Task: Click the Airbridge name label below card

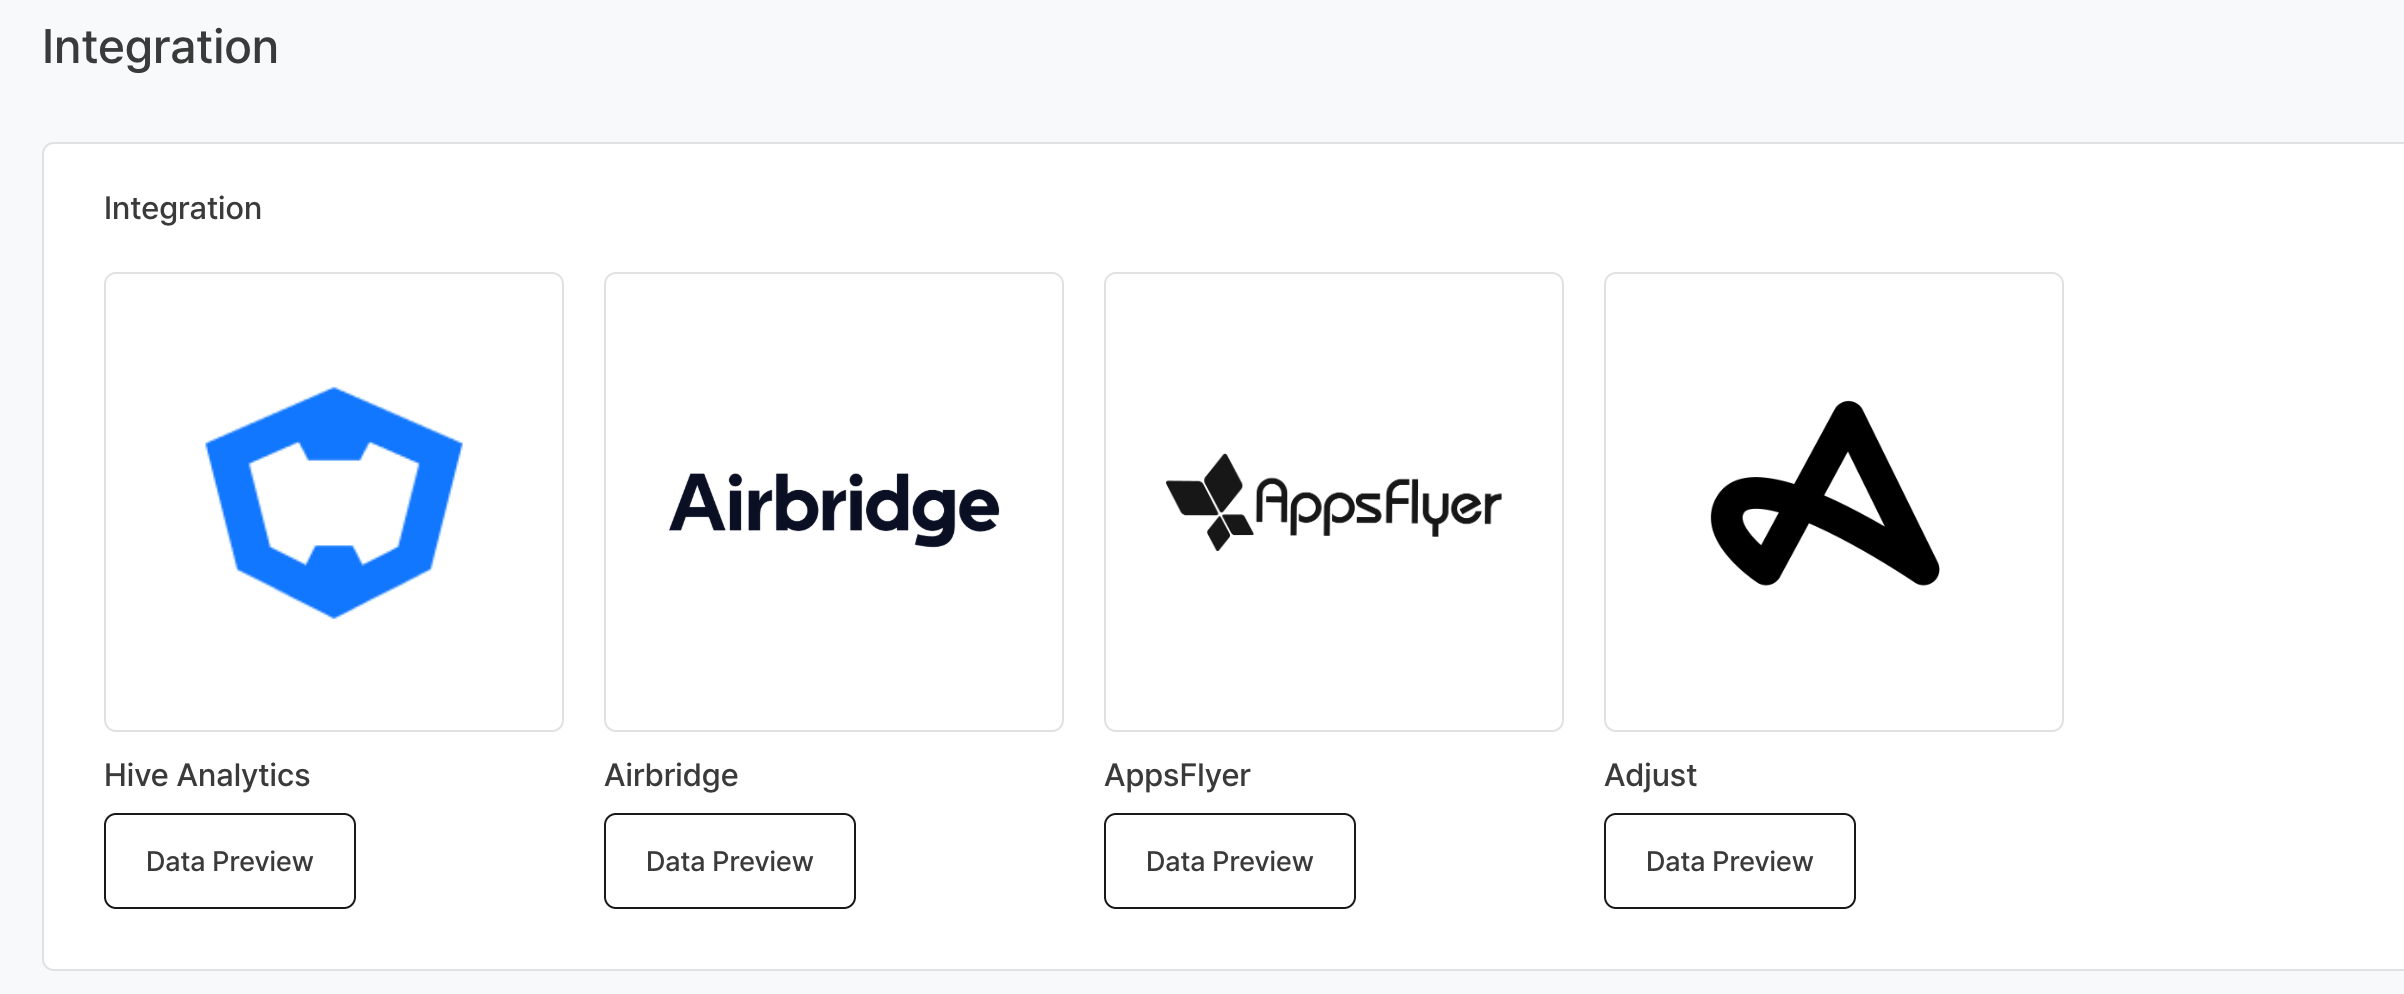Action: [x=671, y=775]
